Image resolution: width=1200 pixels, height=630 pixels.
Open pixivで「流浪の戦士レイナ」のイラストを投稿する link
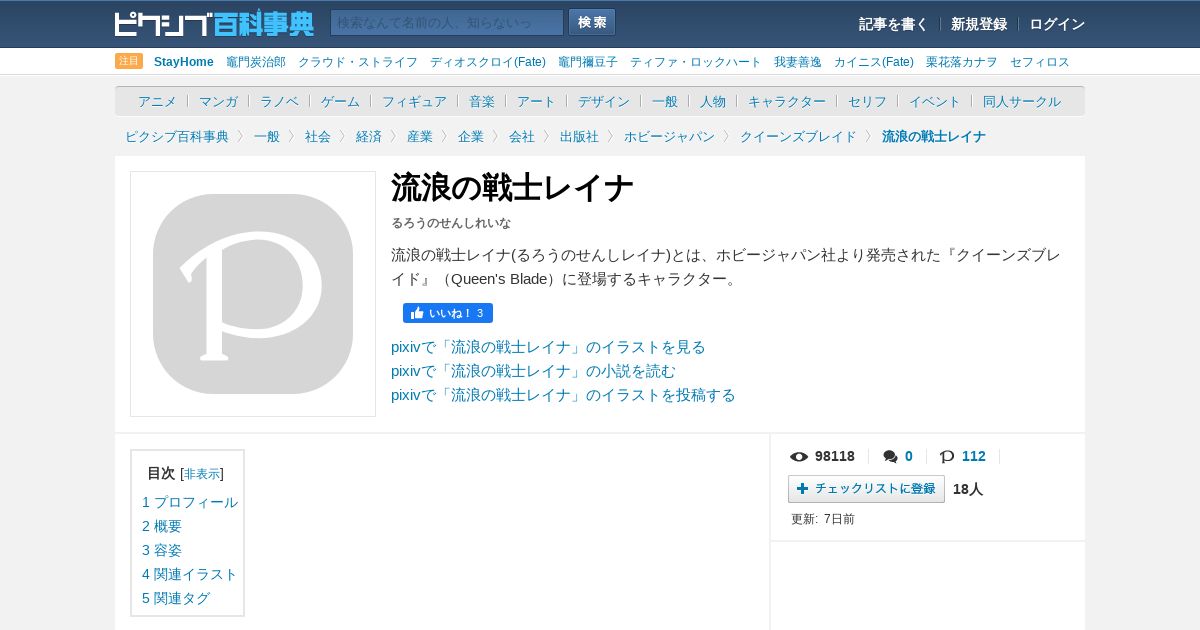tap(563, 395)
